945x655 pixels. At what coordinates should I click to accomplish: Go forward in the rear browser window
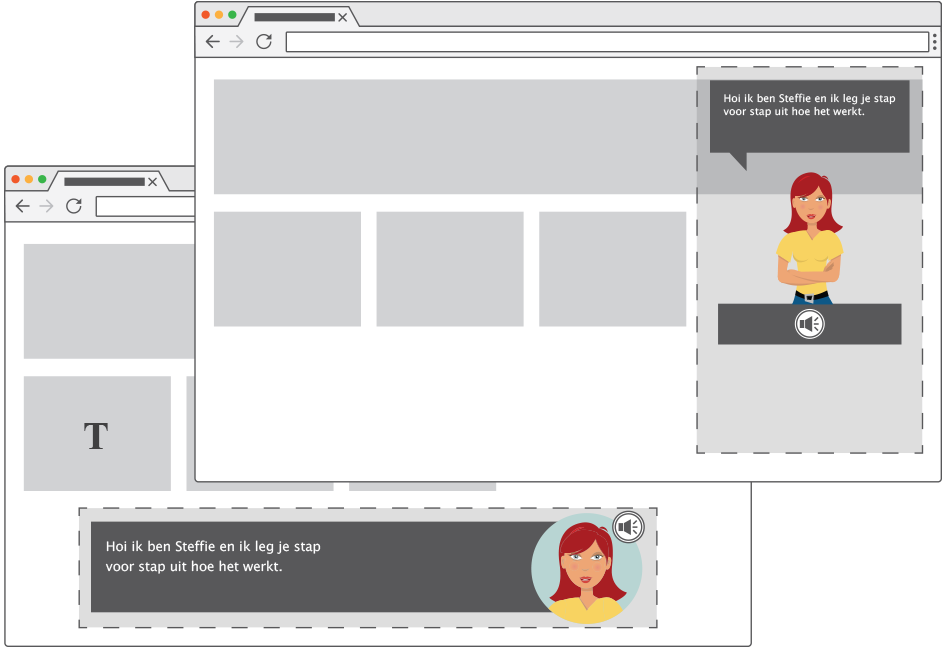46,206
